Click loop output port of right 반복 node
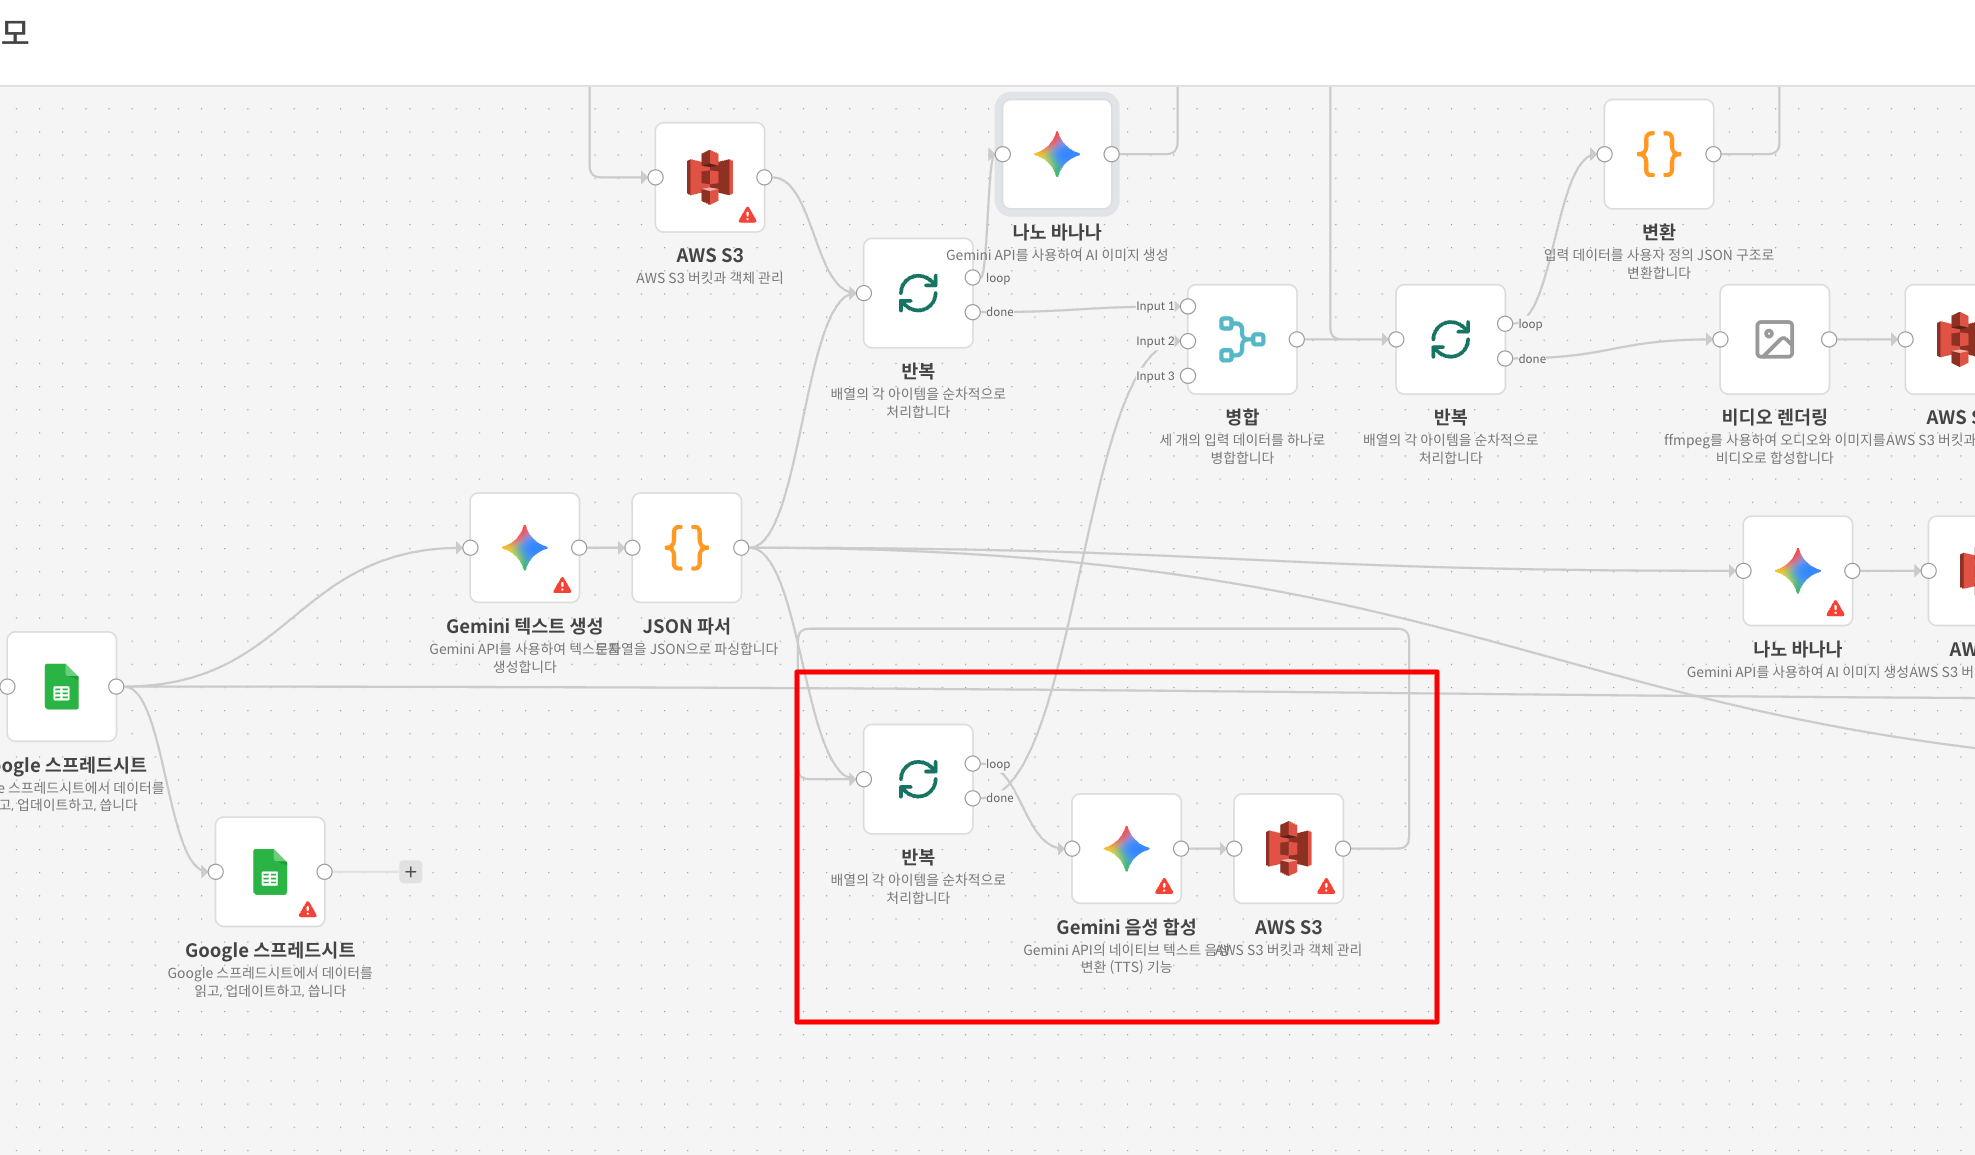The image size is (1975, 1155). coord(1504,323)
